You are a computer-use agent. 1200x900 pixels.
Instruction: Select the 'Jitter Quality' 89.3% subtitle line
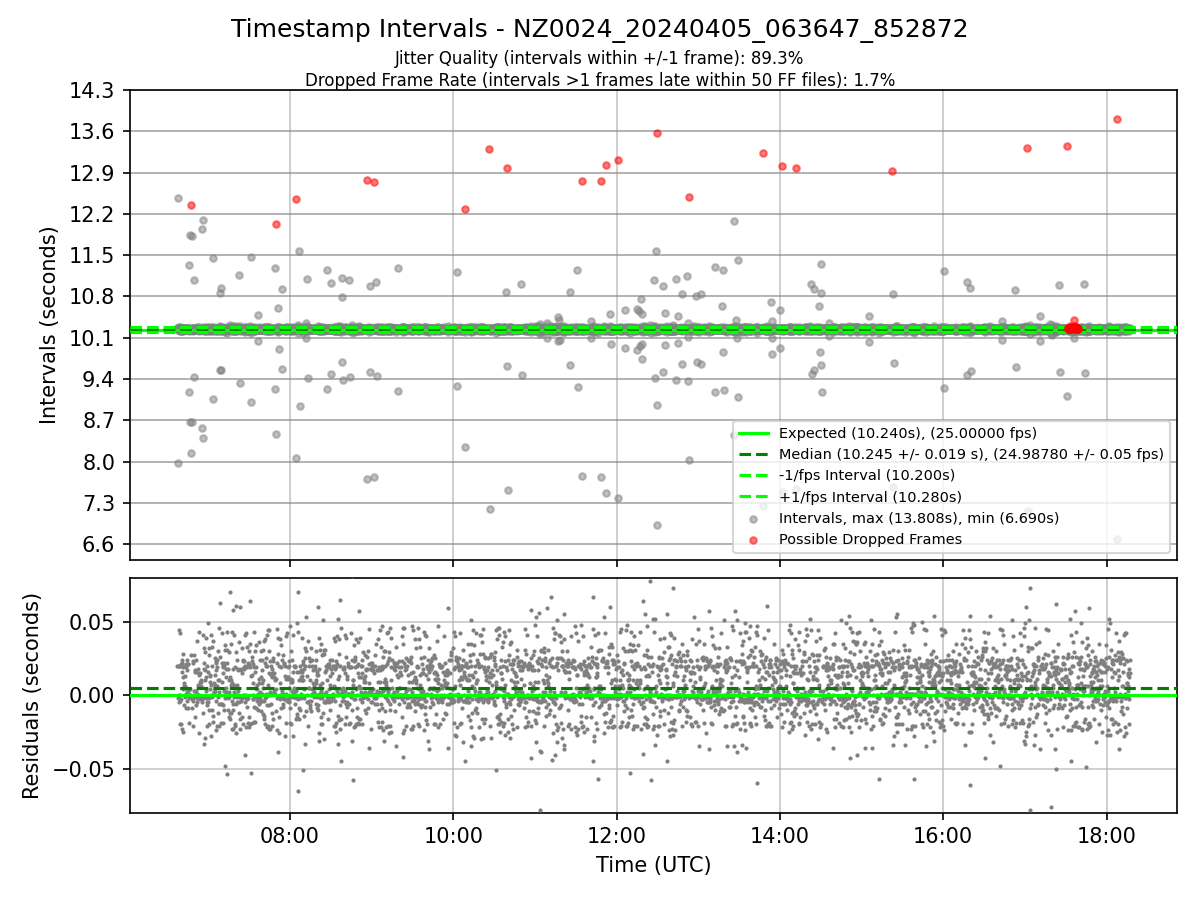(599, 58)
